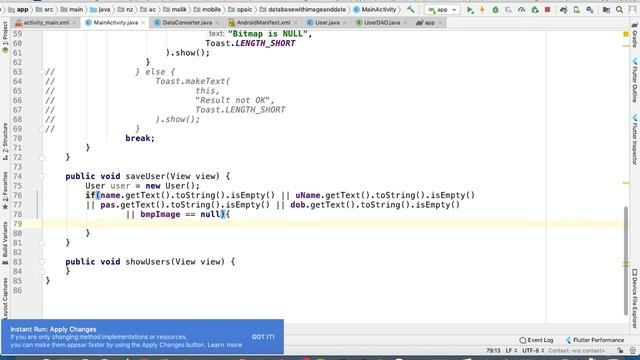Open the Flutter Performance panel

595,340
